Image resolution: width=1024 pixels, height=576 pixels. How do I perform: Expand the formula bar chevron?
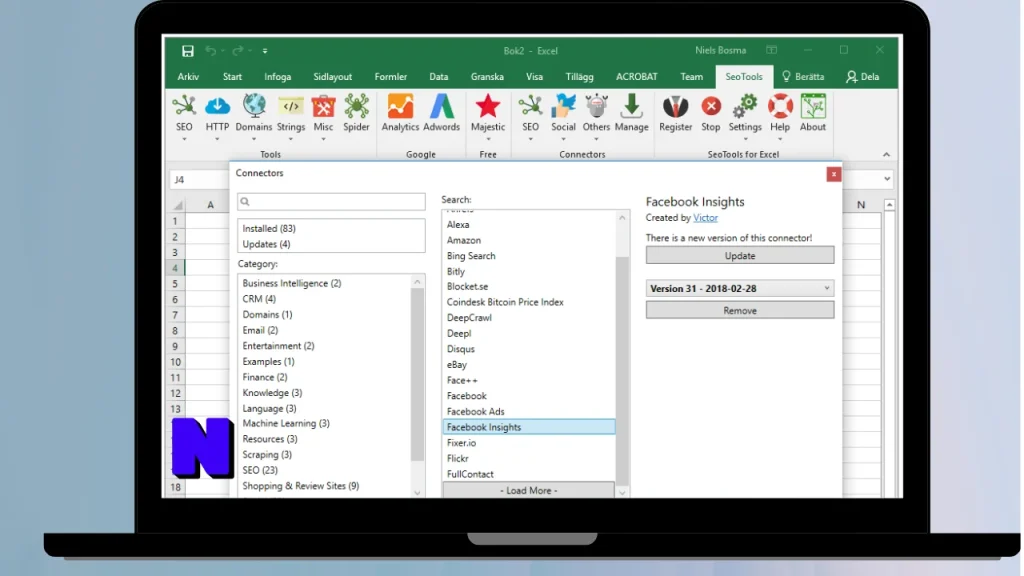pyautogui.click(x=887, y=179)
